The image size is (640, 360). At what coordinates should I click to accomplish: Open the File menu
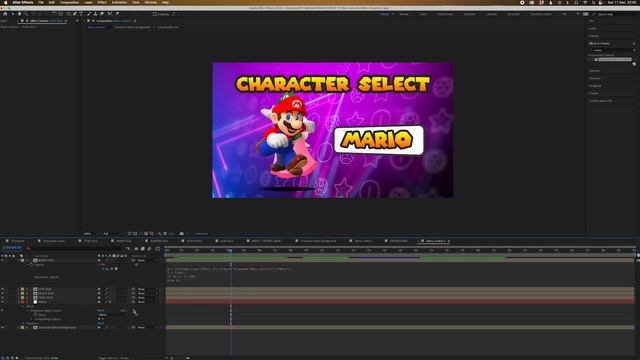pyautogui.click(x=41, y=2)
